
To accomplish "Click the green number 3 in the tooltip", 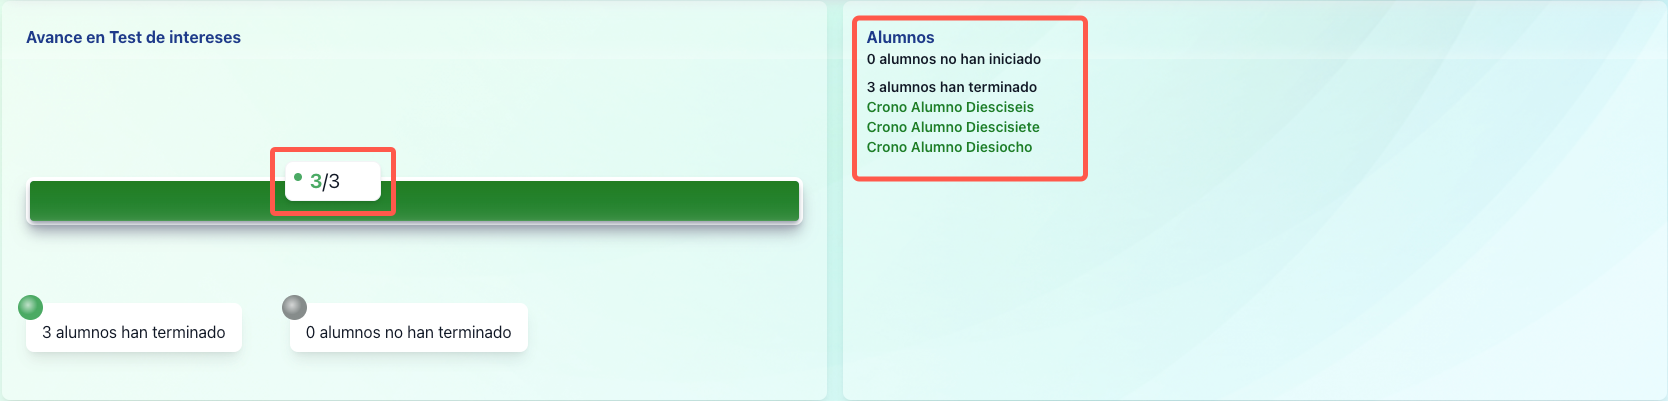I will [x=316, y=181].
